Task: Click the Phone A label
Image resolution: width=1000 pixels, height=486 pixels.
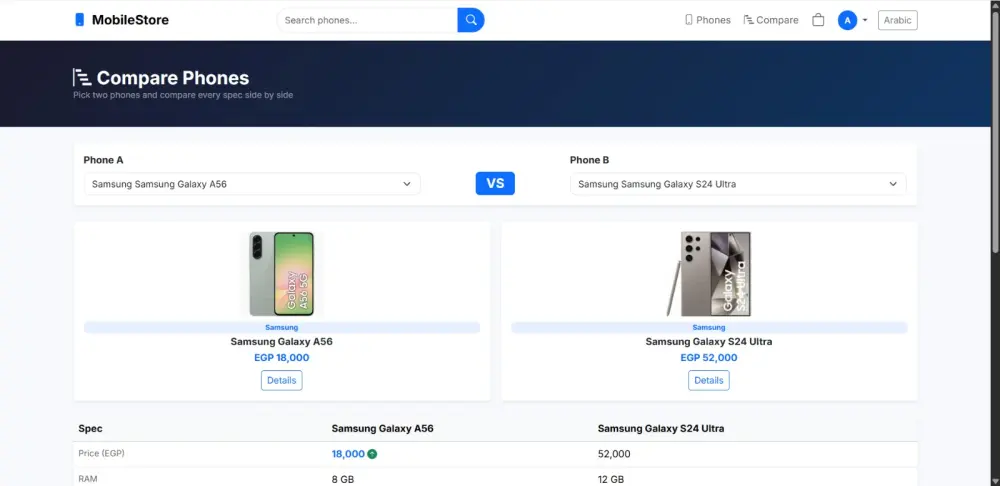Action: click(103, 160)
